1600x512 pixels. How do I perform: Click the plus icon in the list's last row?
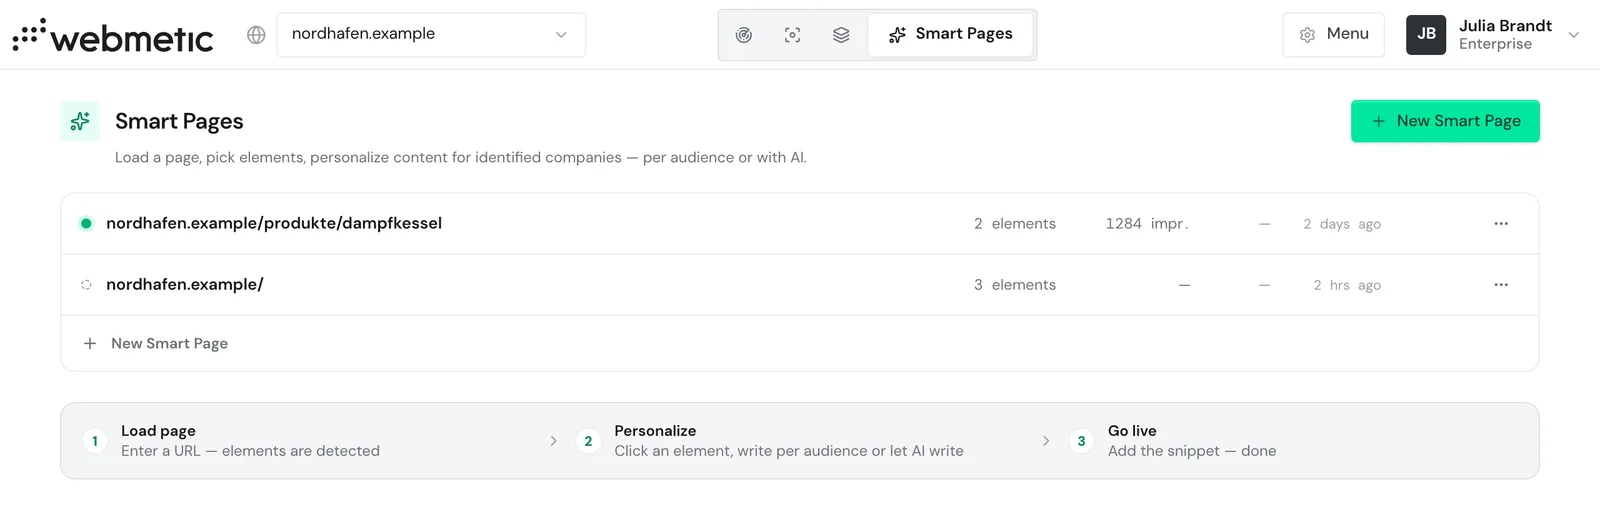click(x=90, y=343)
